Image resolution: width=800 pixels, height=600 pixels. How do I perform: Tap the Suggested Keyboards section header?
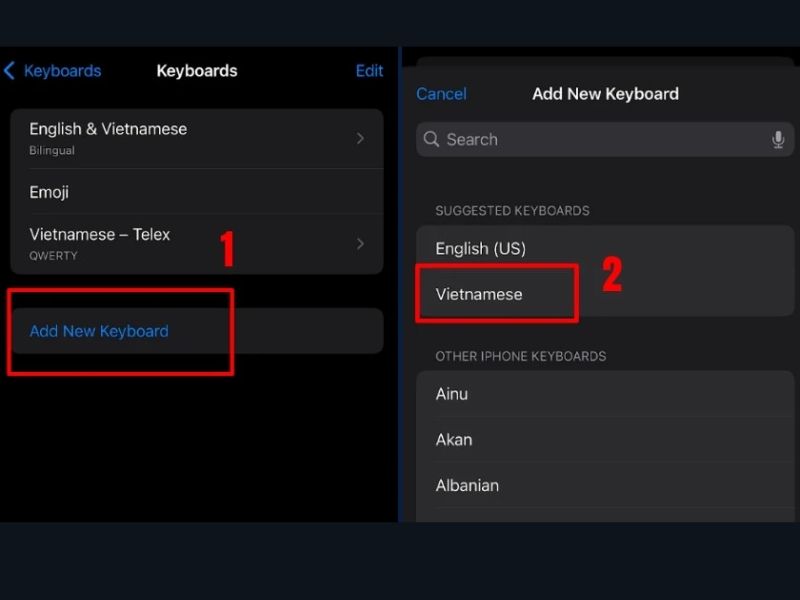[x=512, y=211]
